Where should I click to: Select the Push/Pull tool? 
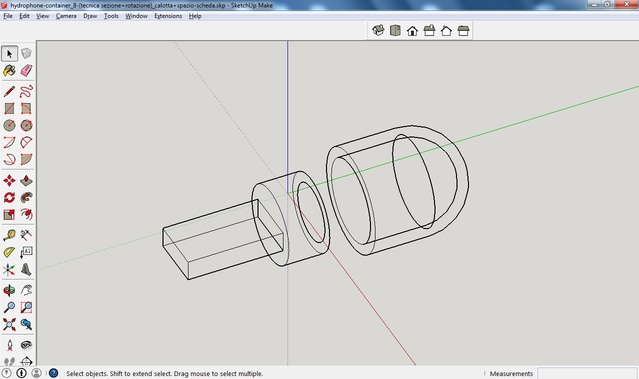click(26, 180)
